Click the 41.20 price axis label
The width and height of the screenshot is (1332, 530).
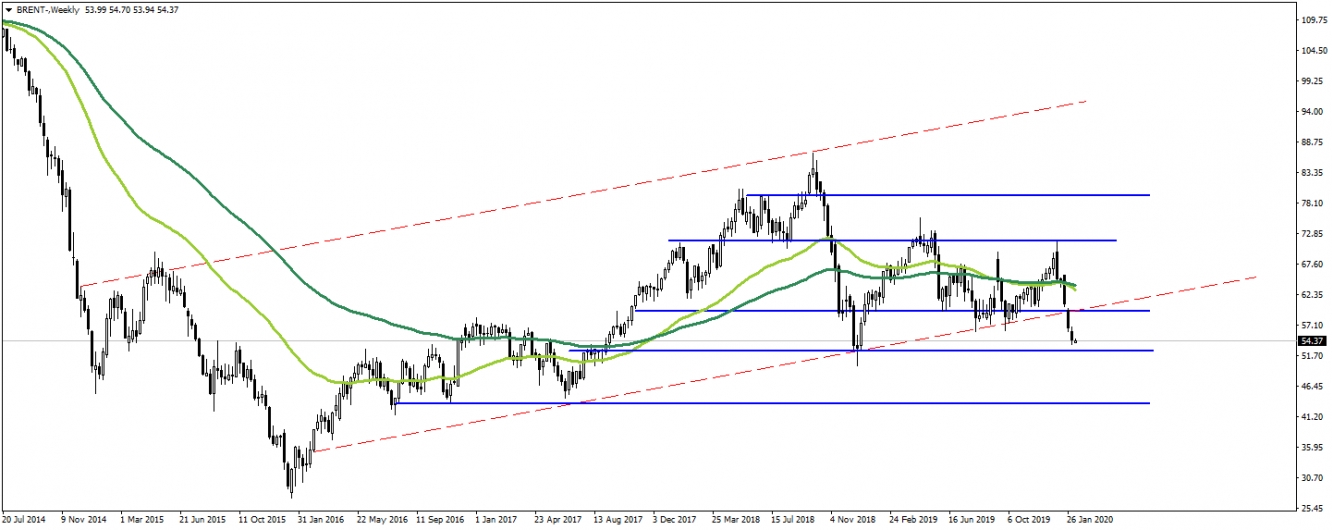[1313, 417]
